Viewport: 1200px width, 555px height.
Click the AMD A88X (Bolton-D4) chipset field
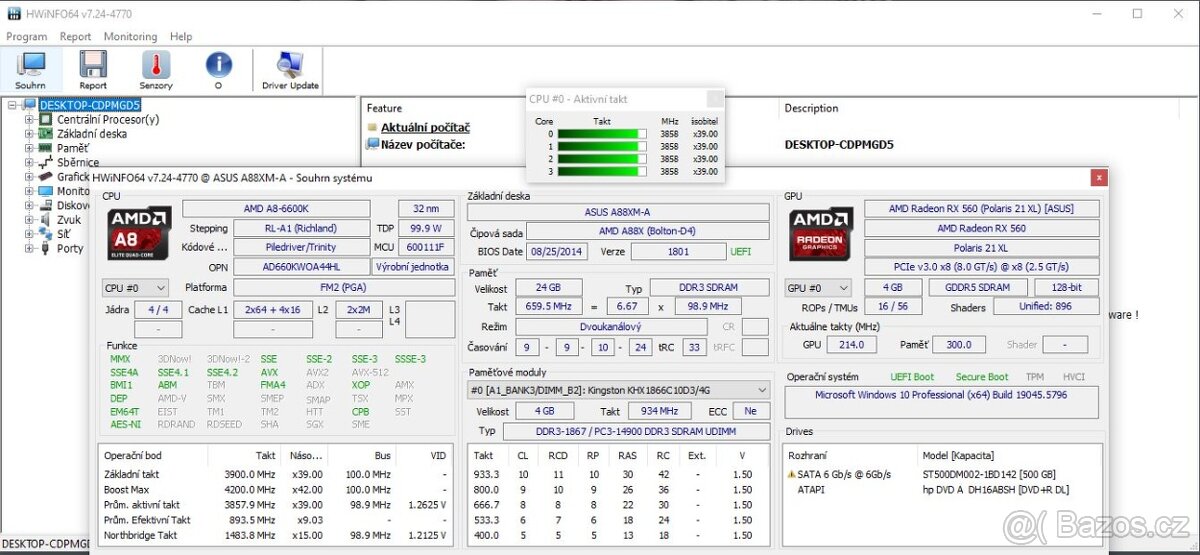click(x=647, y=231)
